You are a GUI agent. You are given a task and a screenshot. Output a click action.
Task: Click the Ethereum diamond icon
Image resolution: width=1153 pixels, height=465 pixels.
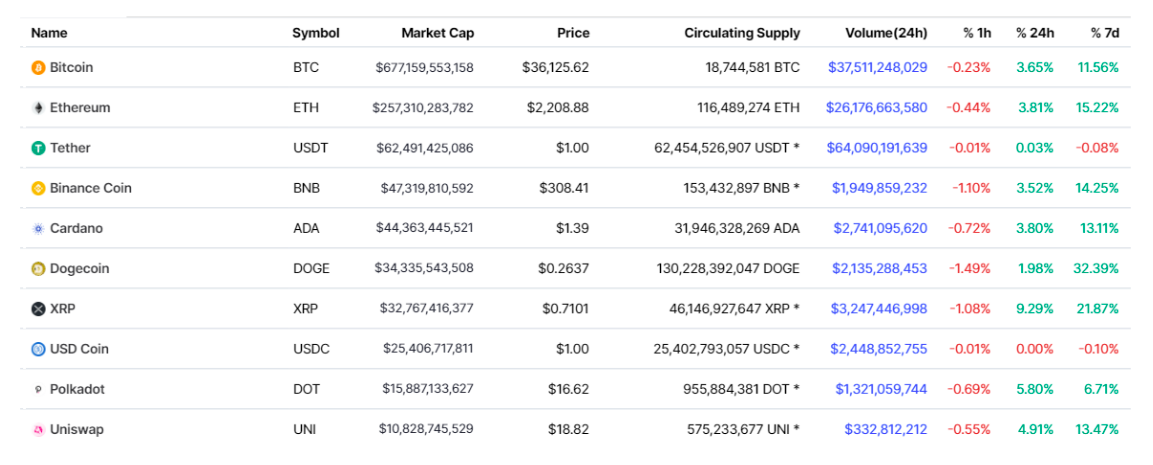click(39, 108)
